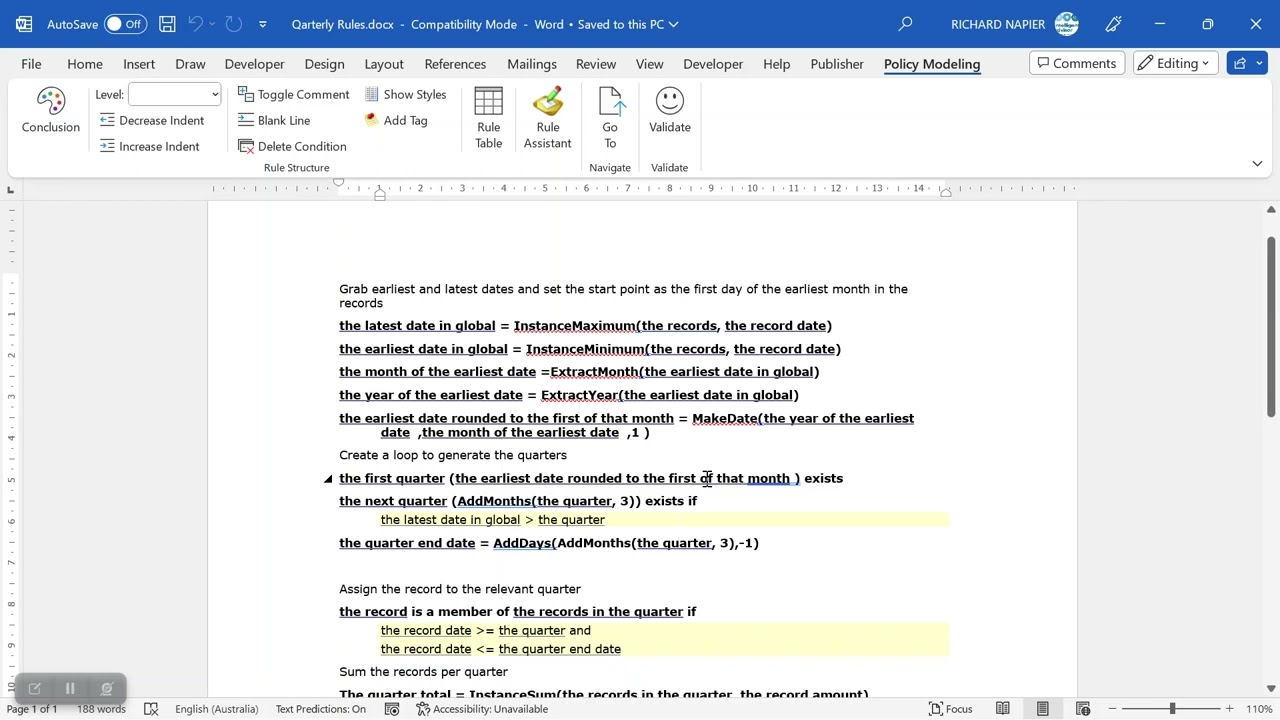Image resolution: width=1280 pixels, height=720 pixels.
Task: Open the Search magnifier icon
Action: (x=905, y=24)
